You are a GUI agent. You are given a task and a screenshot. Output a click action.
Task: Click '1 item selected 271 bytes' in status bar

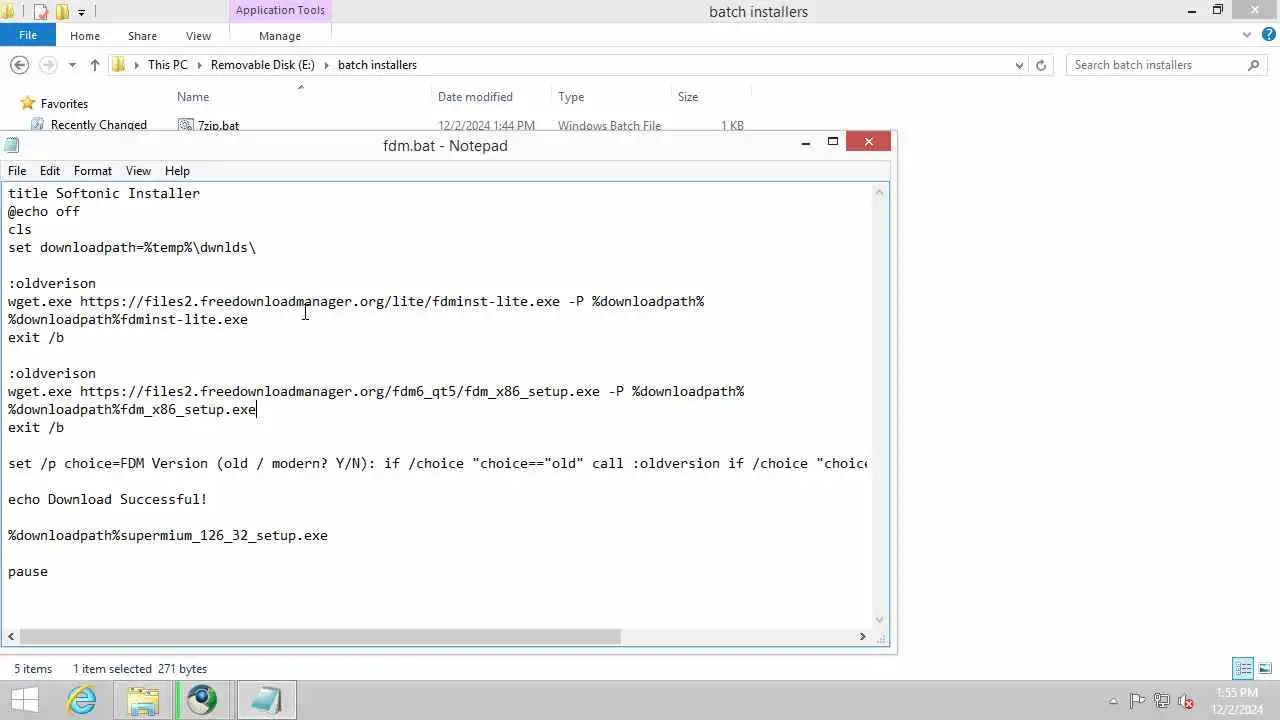[140, 669]
